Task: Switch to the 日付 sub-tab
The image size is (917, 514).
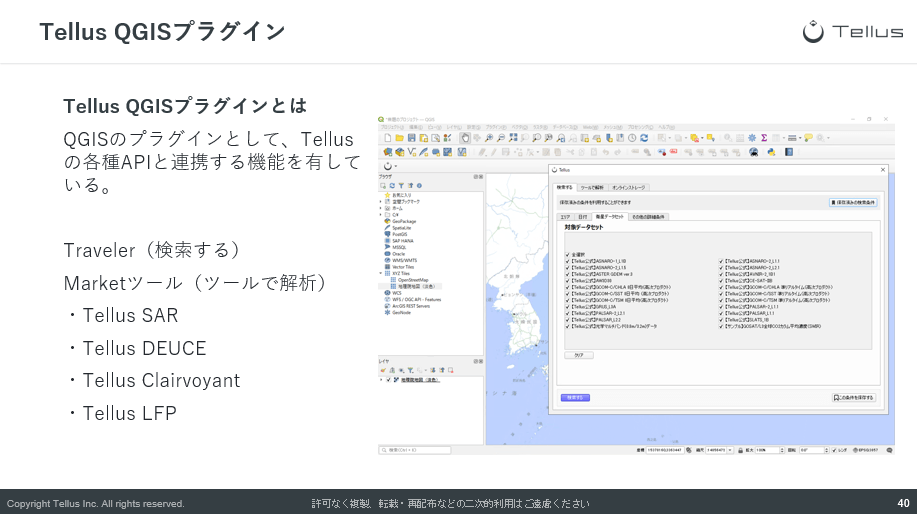Action: click(582, 217)
